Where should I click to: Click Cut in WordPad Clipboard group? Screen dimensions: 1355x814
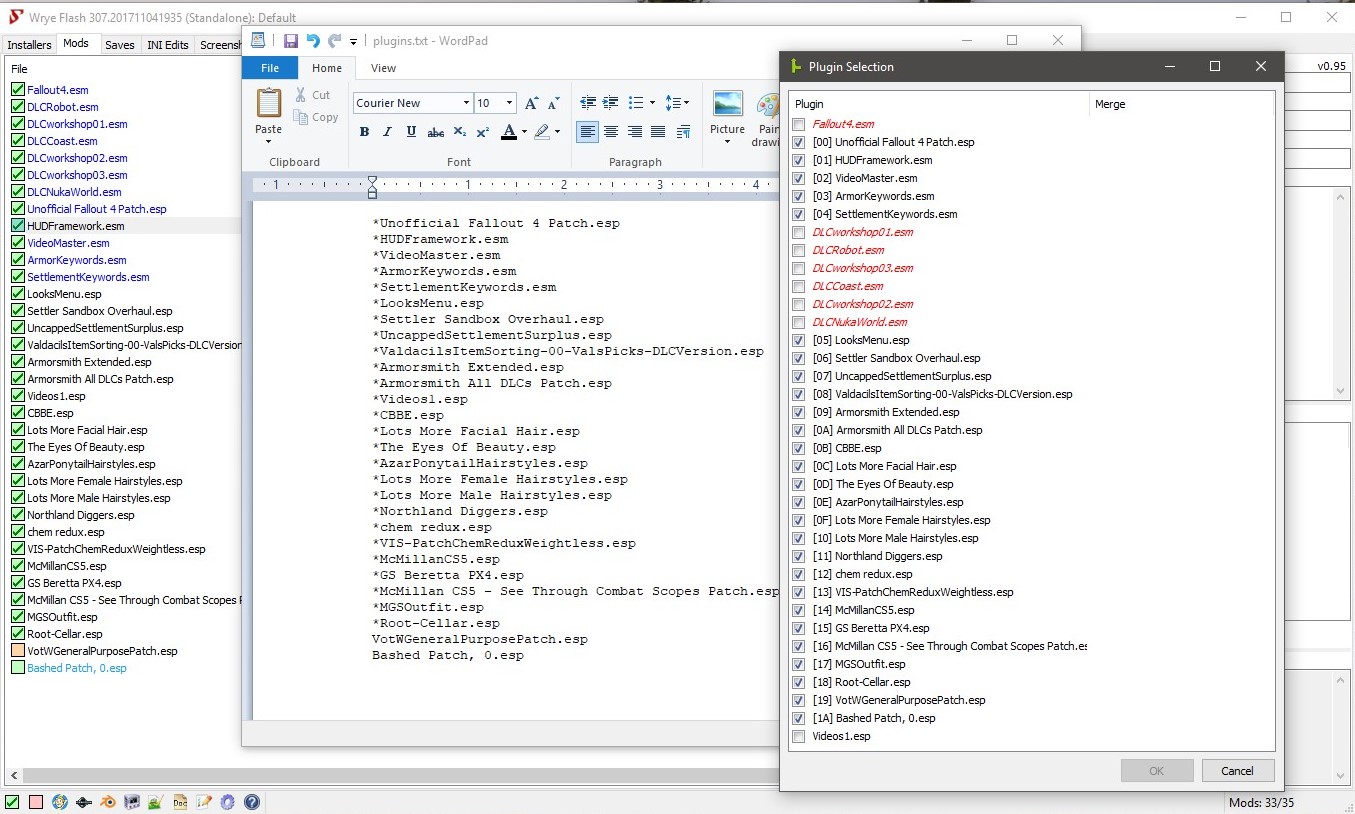312,95
